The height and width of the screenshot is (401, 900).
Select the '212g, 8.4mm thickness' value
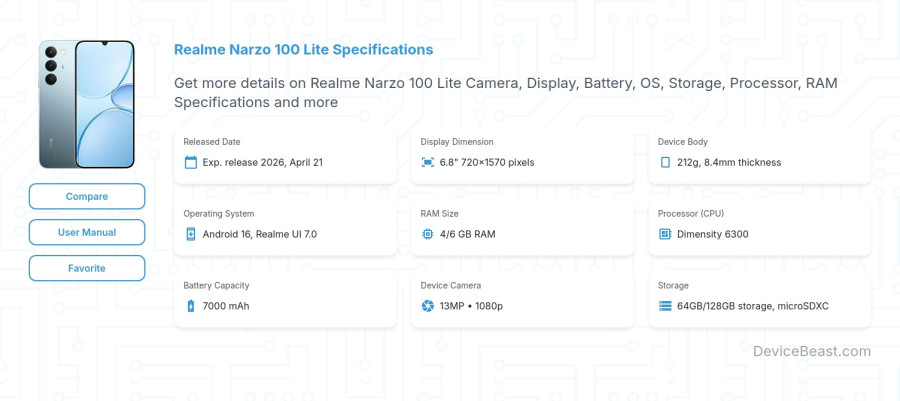(729, 162)
